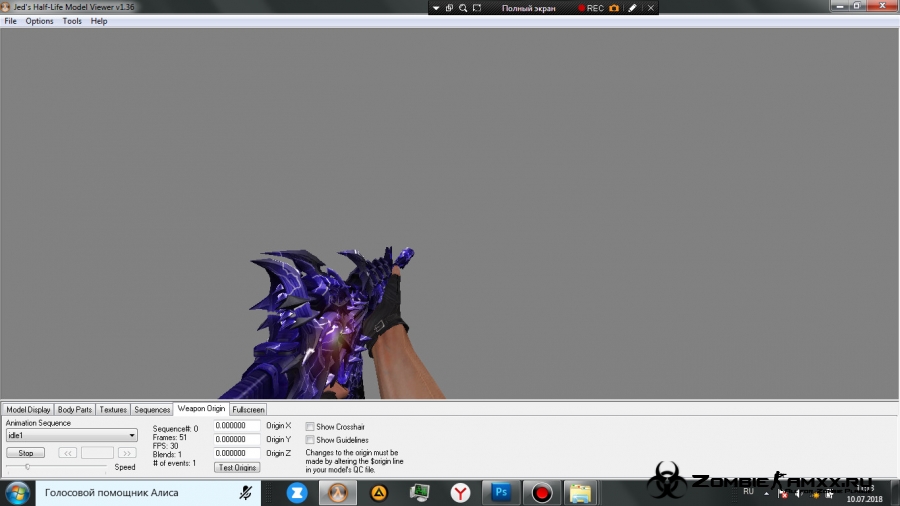The image size is (900, 506).
Task: Click the 10.07.2018 date in the tray
Action: 864,499
